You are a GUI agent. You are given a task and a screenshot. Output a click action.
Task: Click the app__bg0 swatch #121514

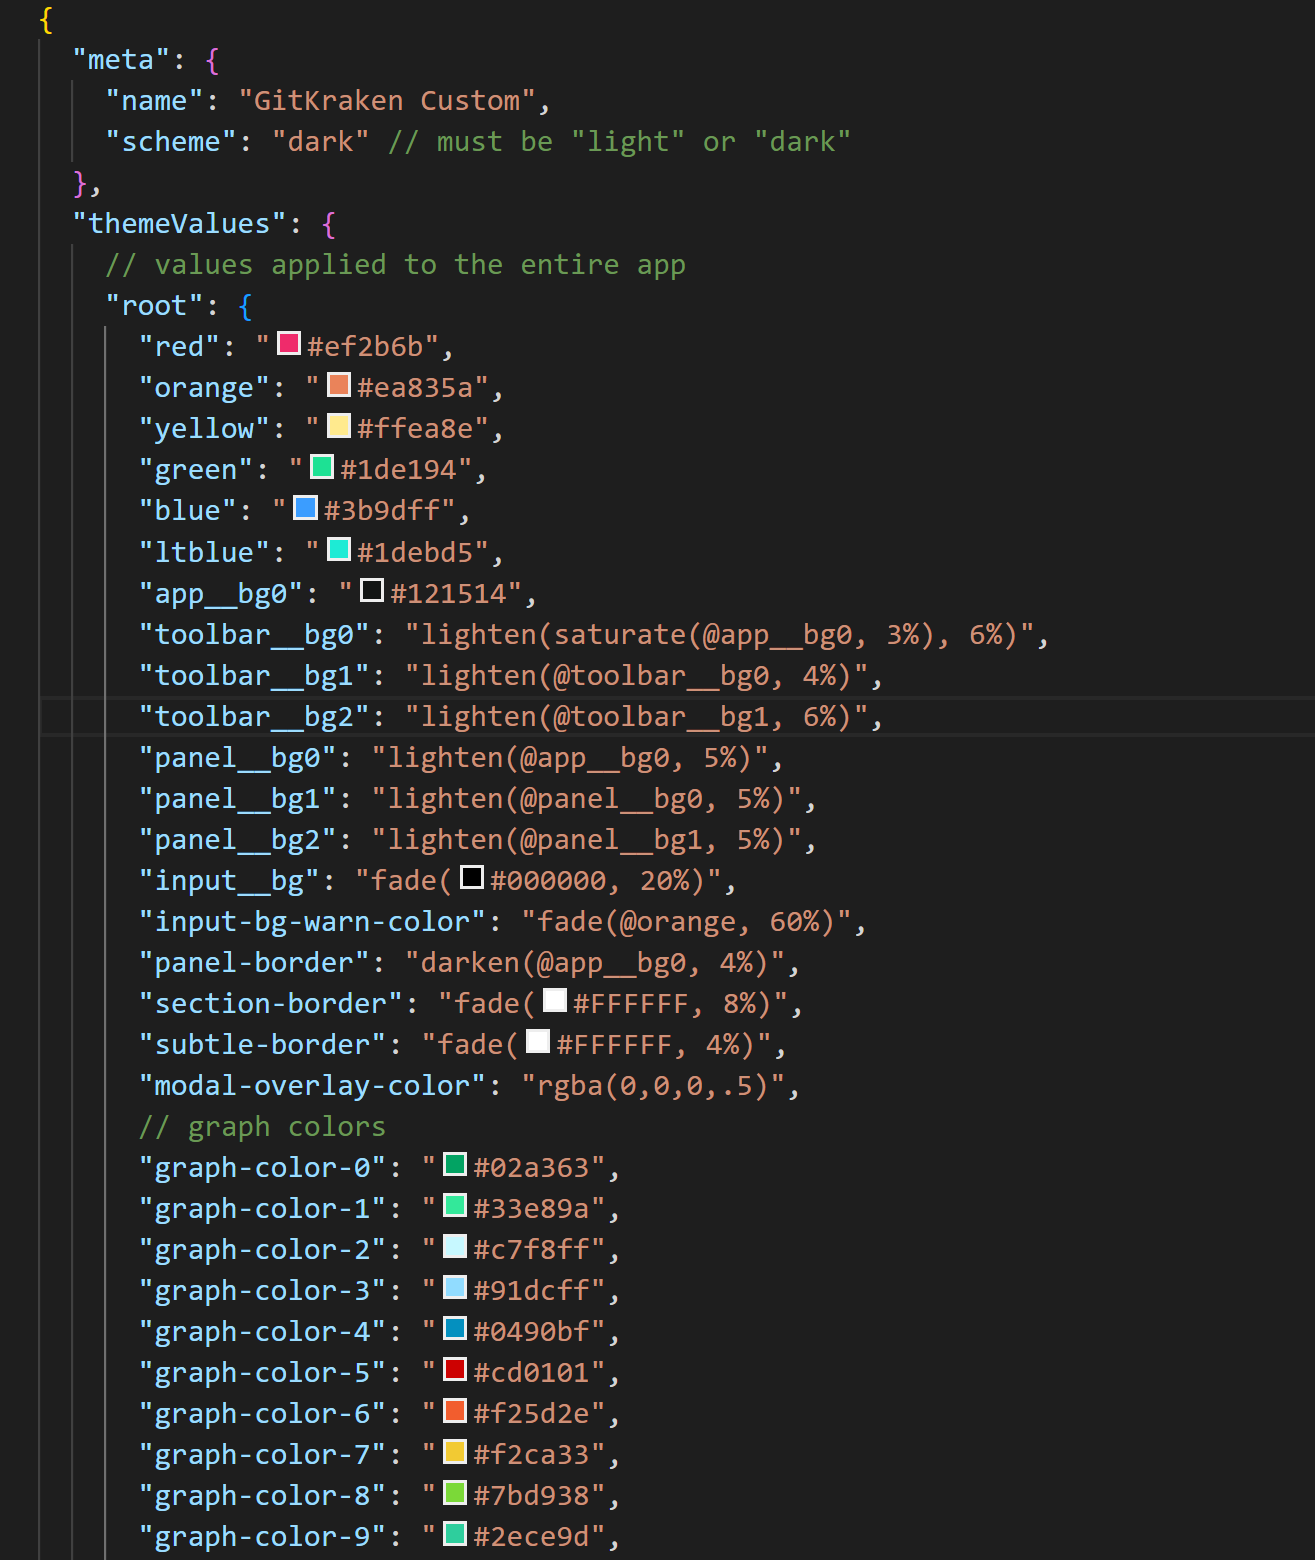coord(372,590)
